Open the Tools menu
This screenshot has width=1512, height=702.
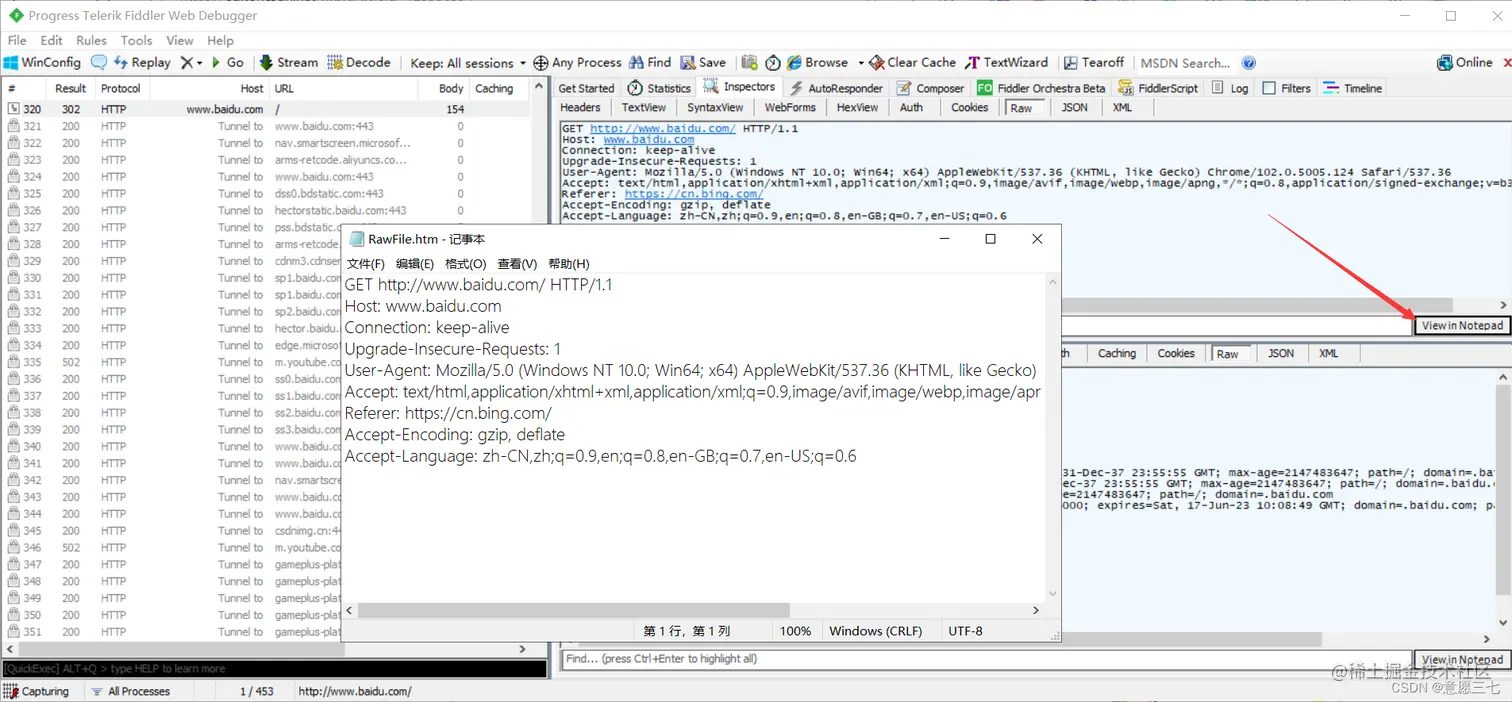(136, 40)
